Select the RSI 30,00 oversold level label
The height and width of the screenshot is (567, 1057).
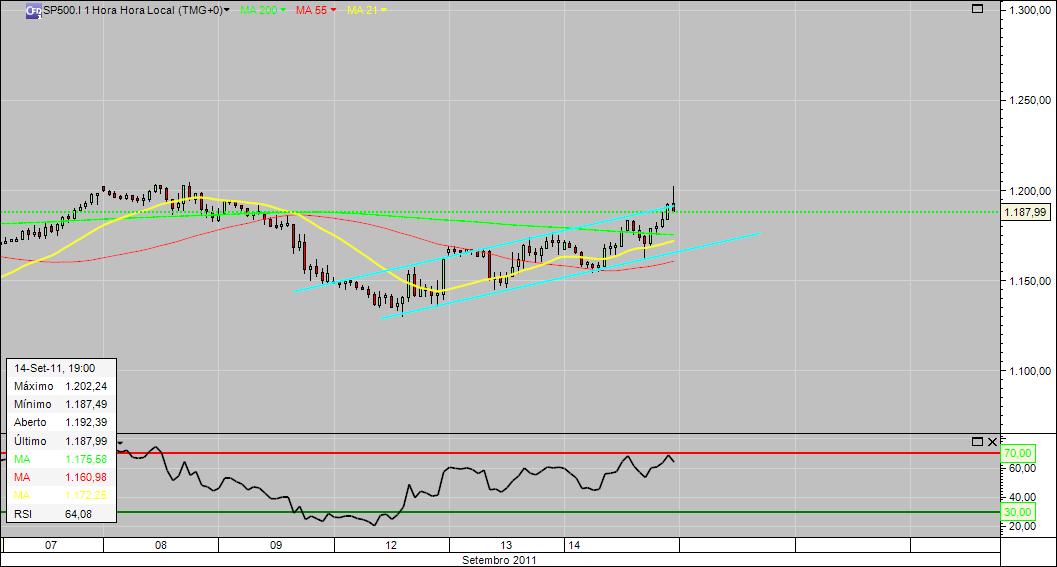pos(1018,512)
